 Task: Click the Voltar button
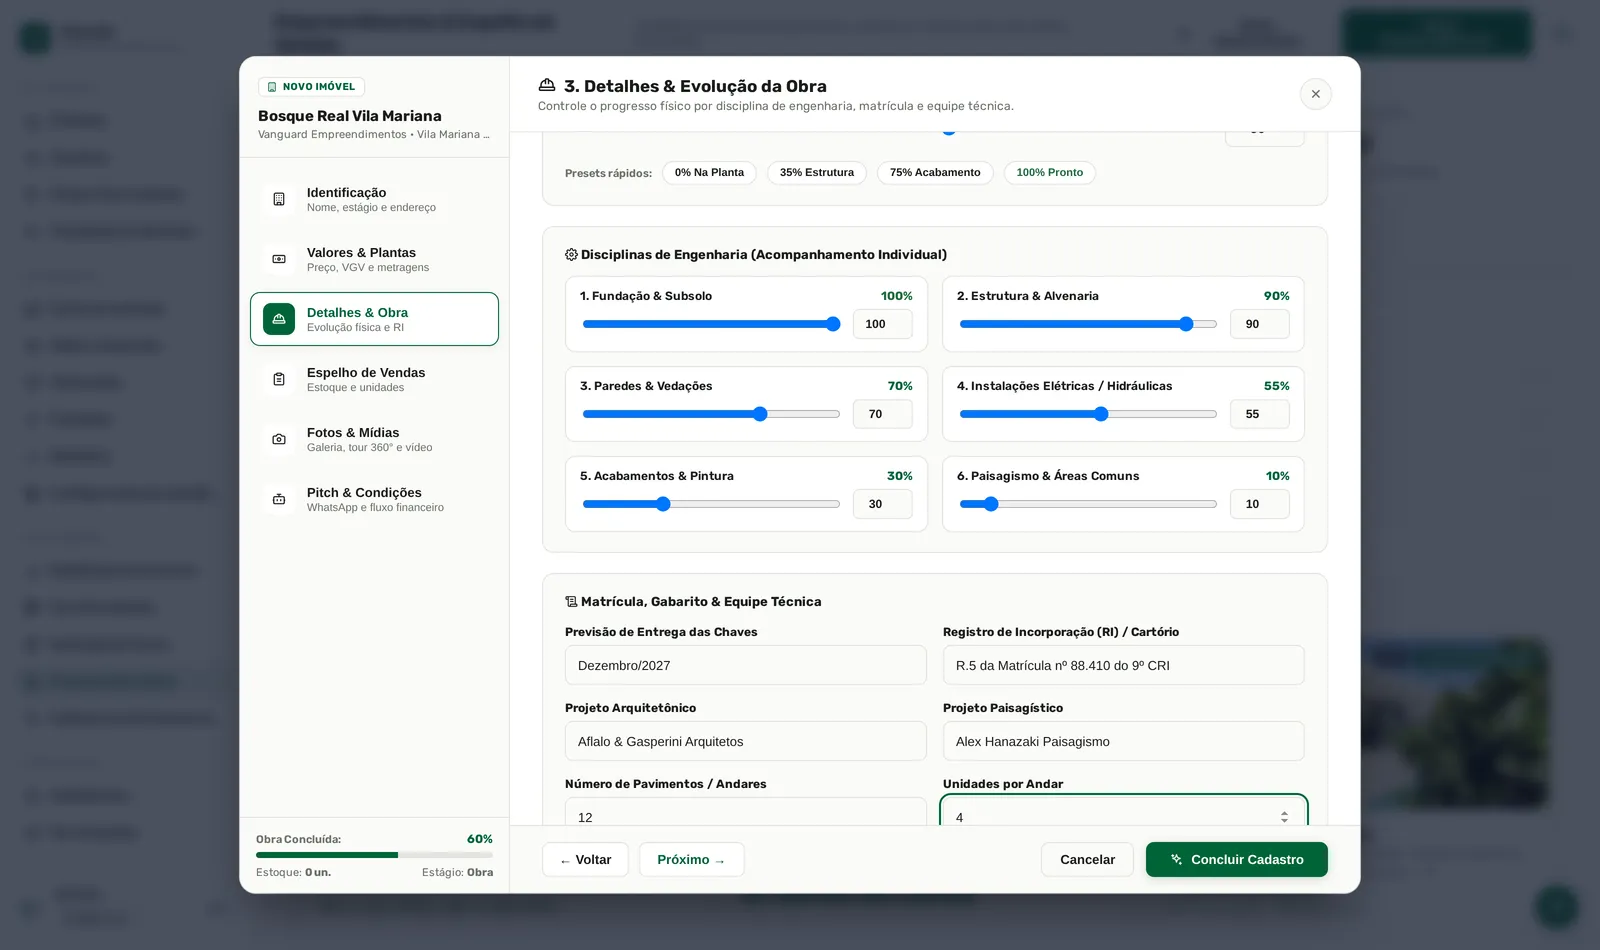585,860
